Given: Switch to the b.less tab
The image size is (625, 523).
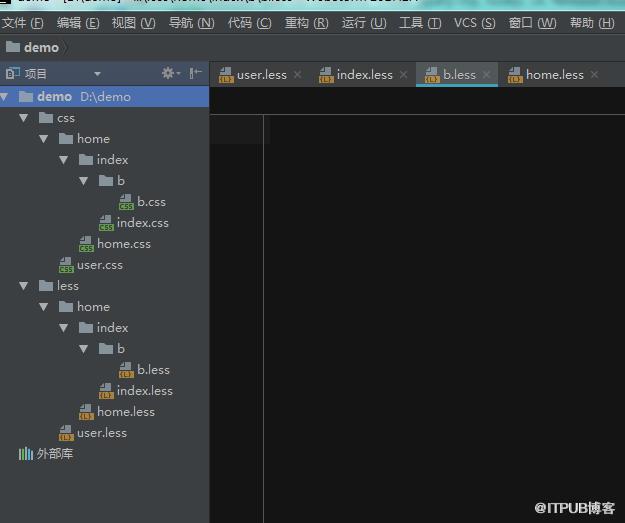Looking at the screenshot, I should (x=459, y=75).
